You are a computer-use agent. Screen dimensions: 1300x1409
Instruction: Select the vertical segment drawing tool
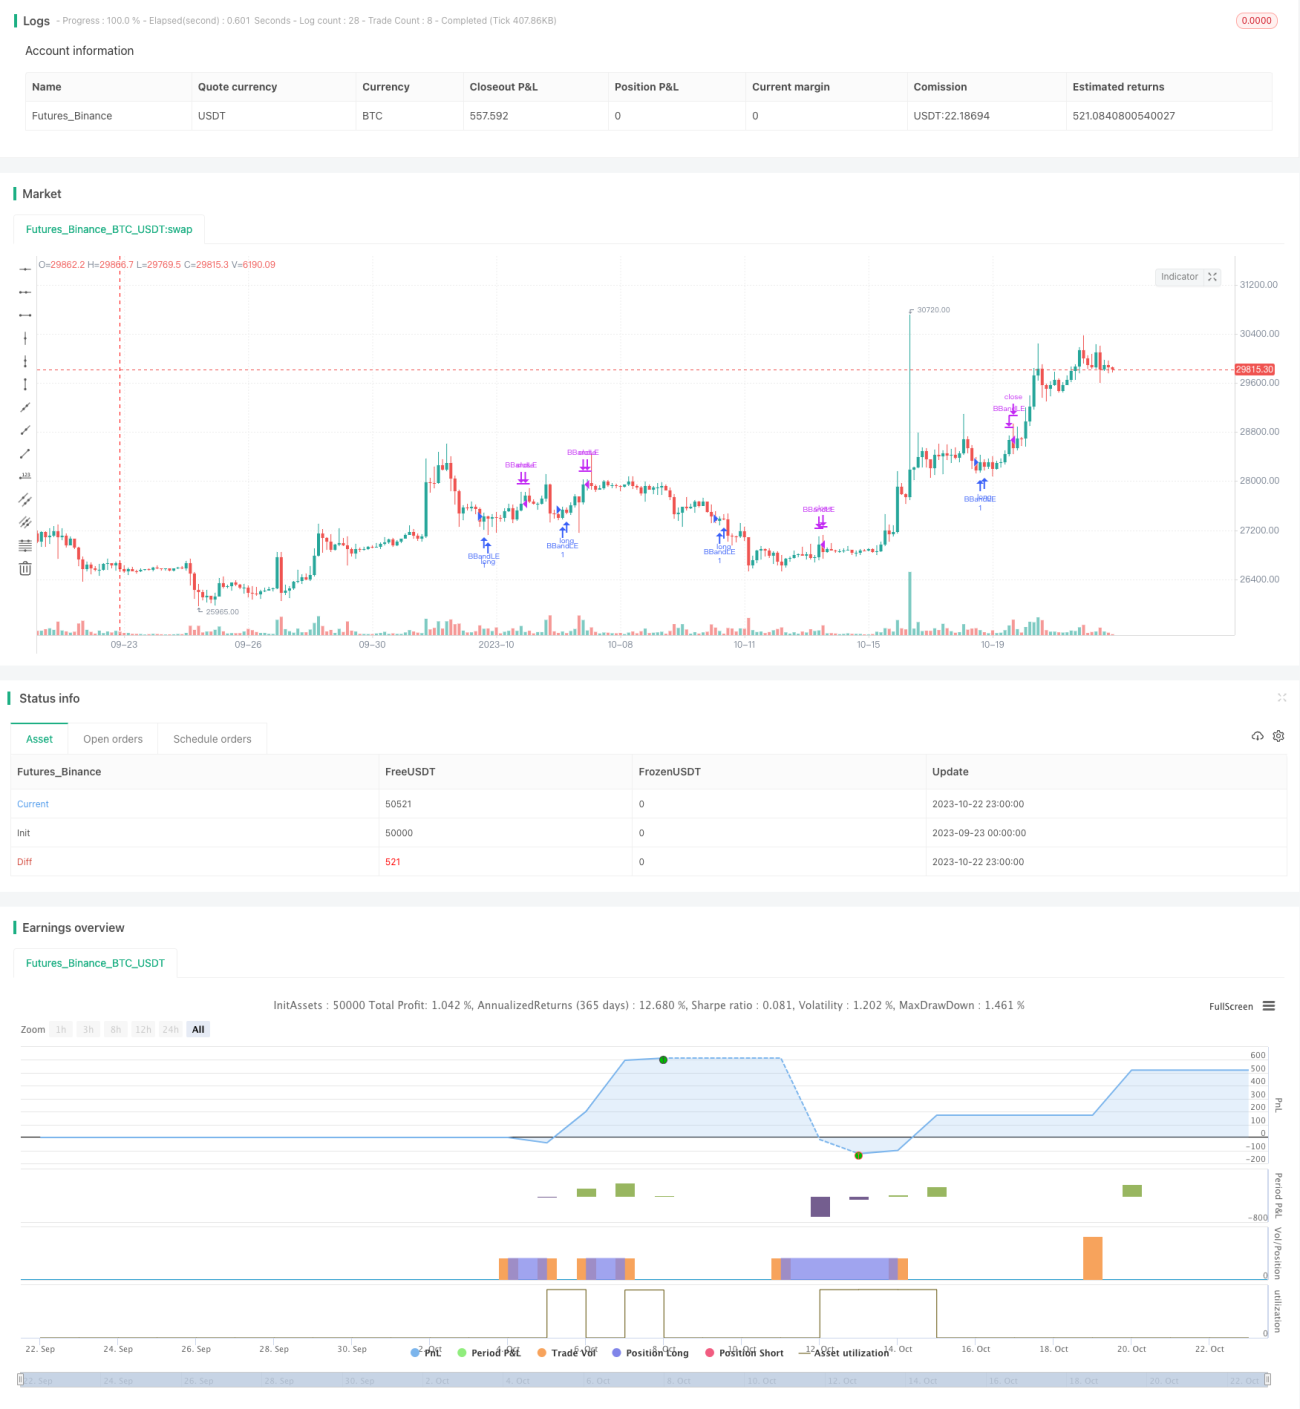tap(25, 384)
